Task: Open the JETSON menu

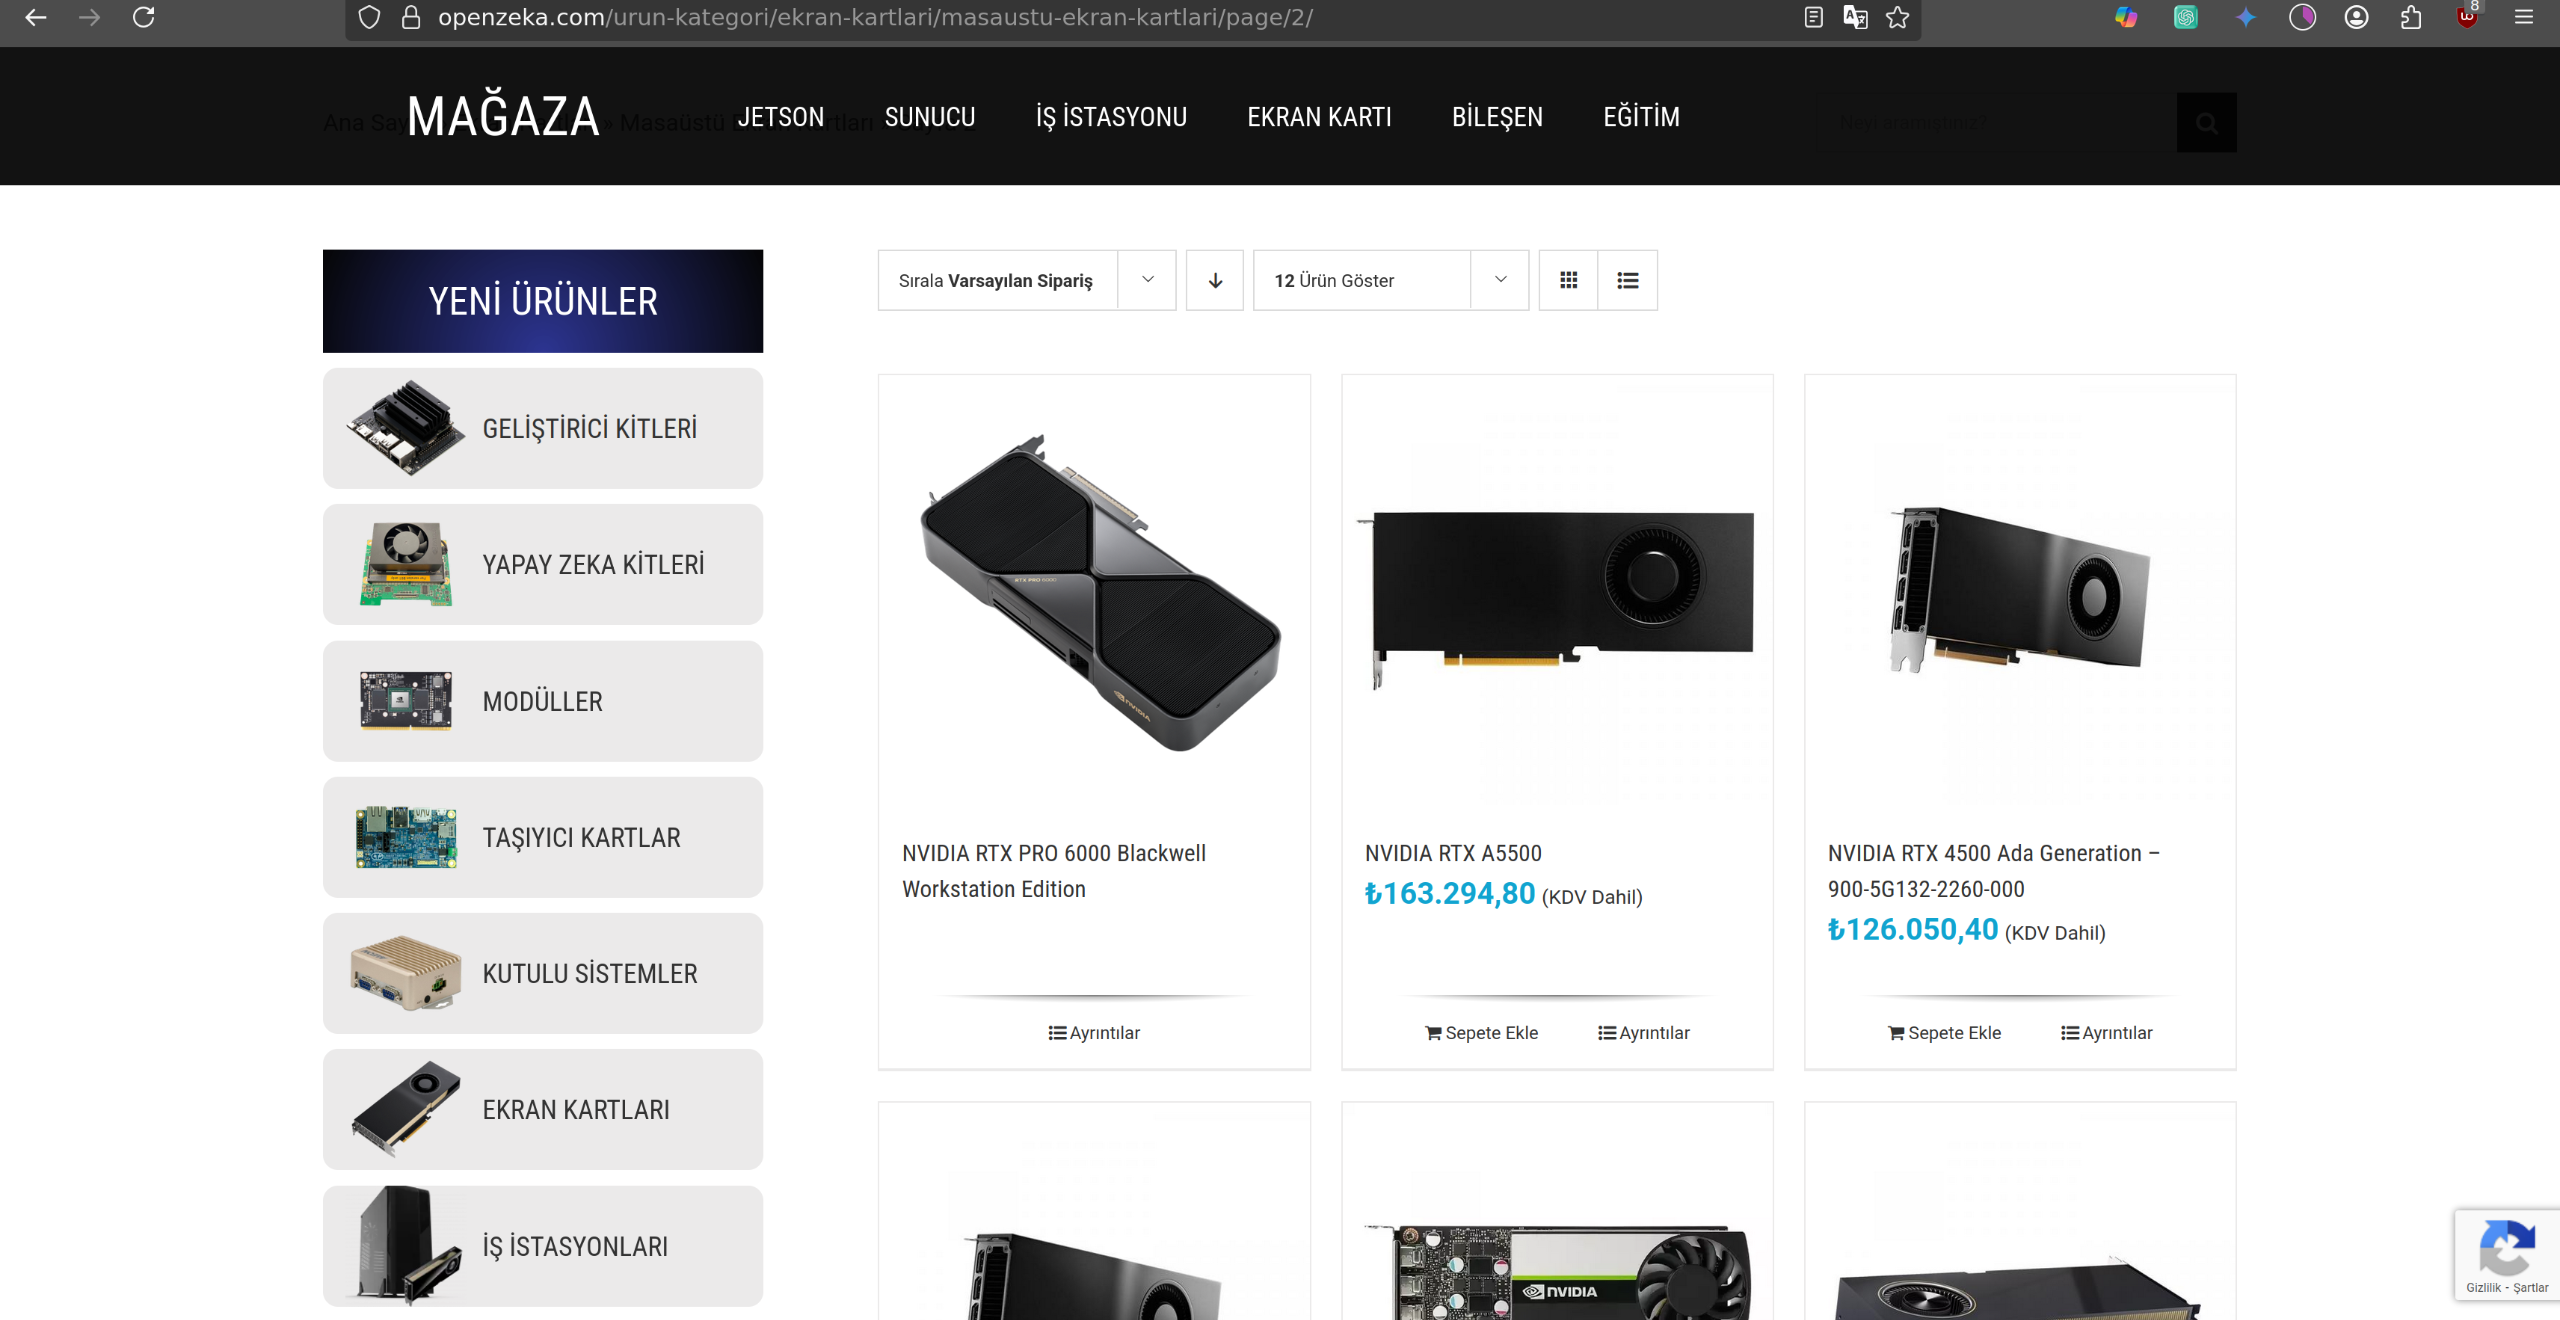Action: click(x=781, y=117)
